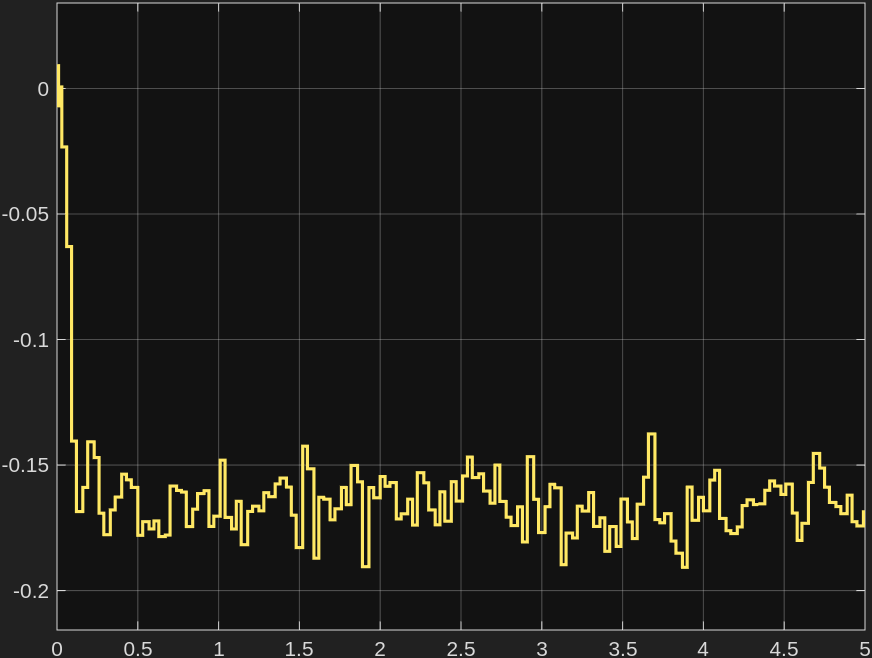Screen dimensions: 872x658
Task: Click the signal's lowest dip just before 4
Action: coord(684,567)
